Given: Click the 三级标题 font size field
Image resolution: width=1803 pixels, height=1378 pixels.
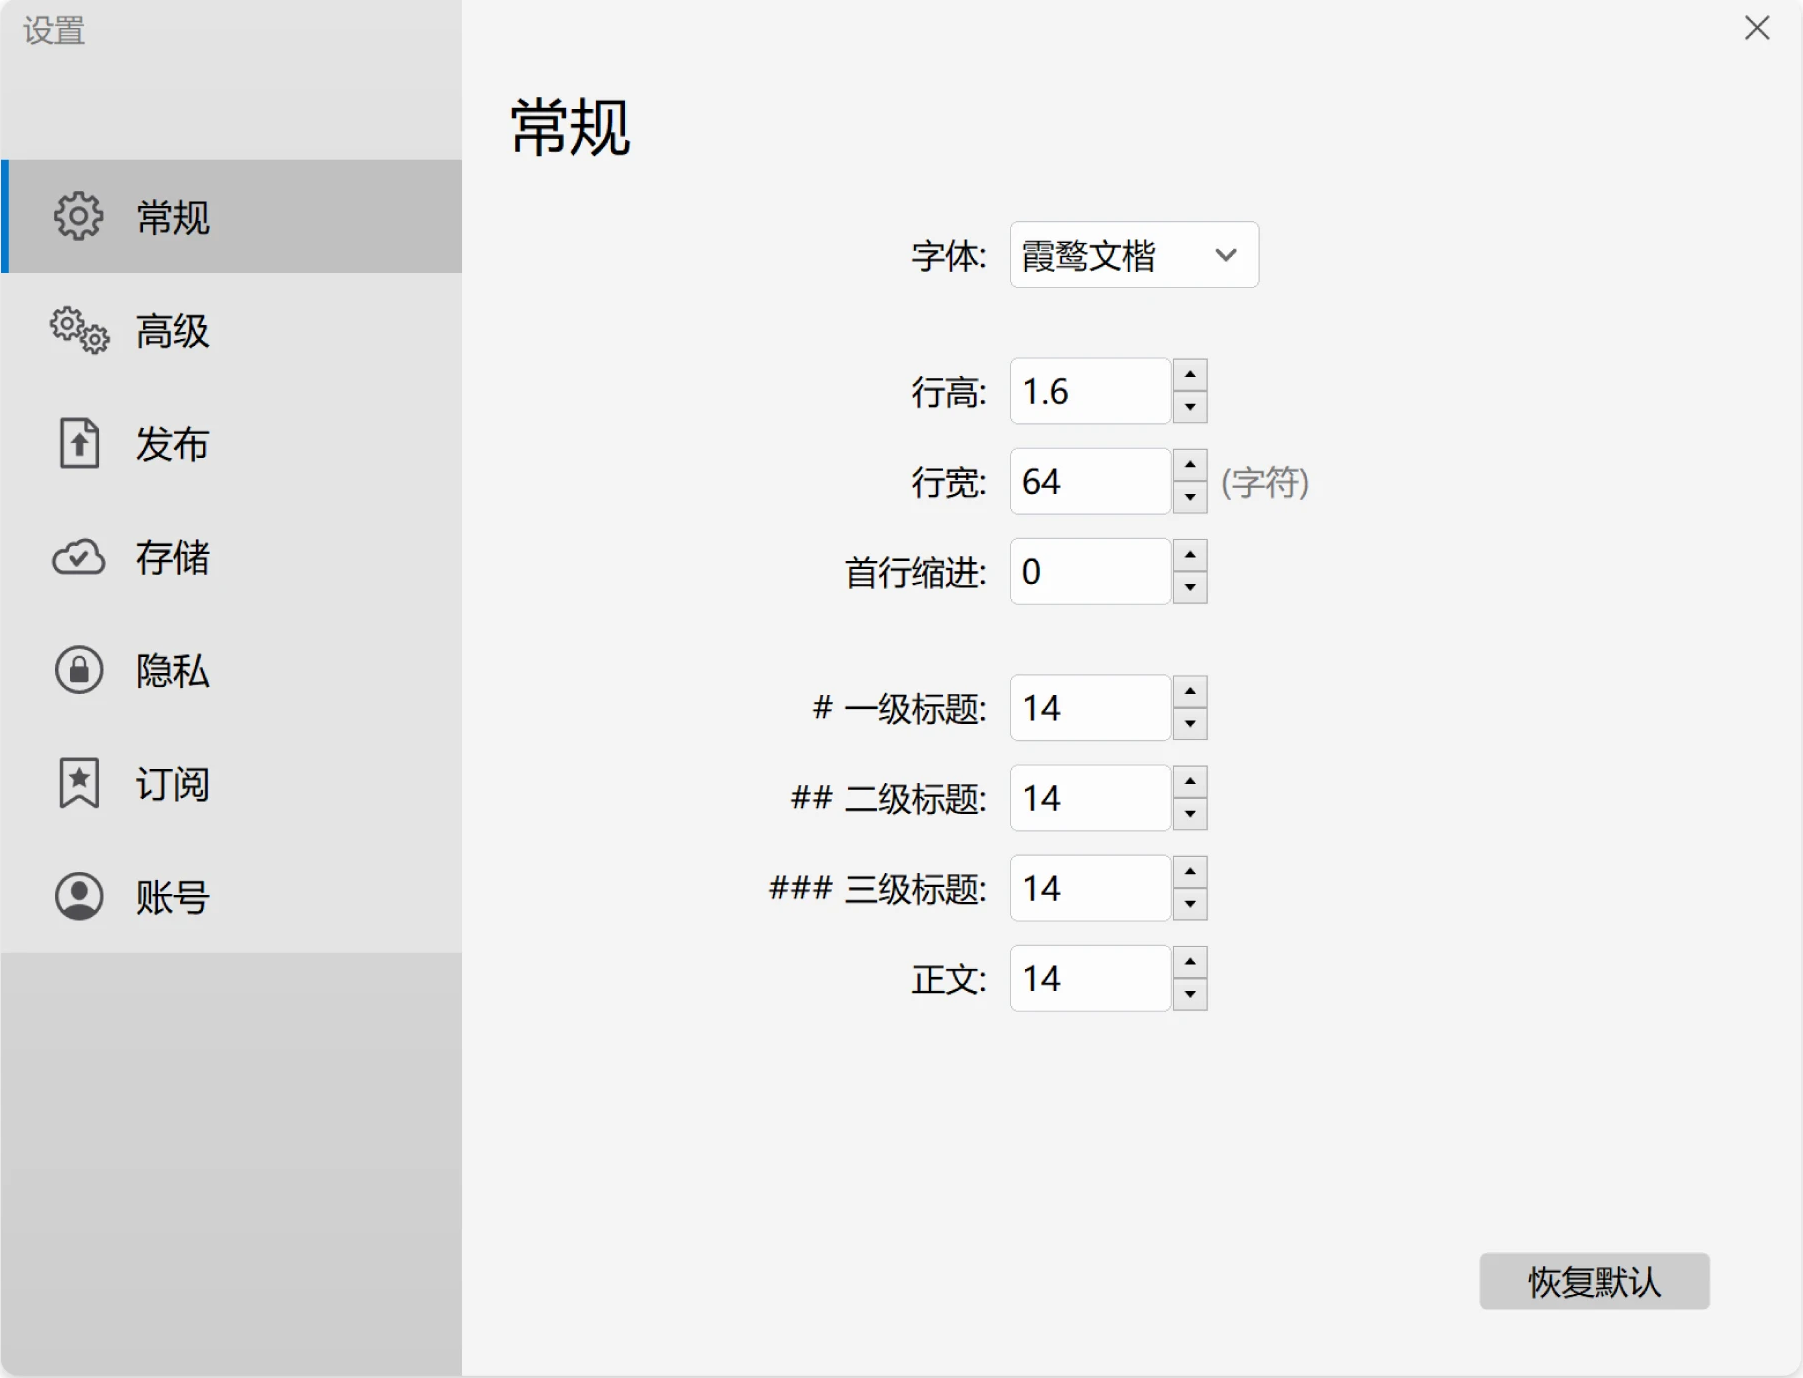Looking at the screenshot, I should (1090, 888).
